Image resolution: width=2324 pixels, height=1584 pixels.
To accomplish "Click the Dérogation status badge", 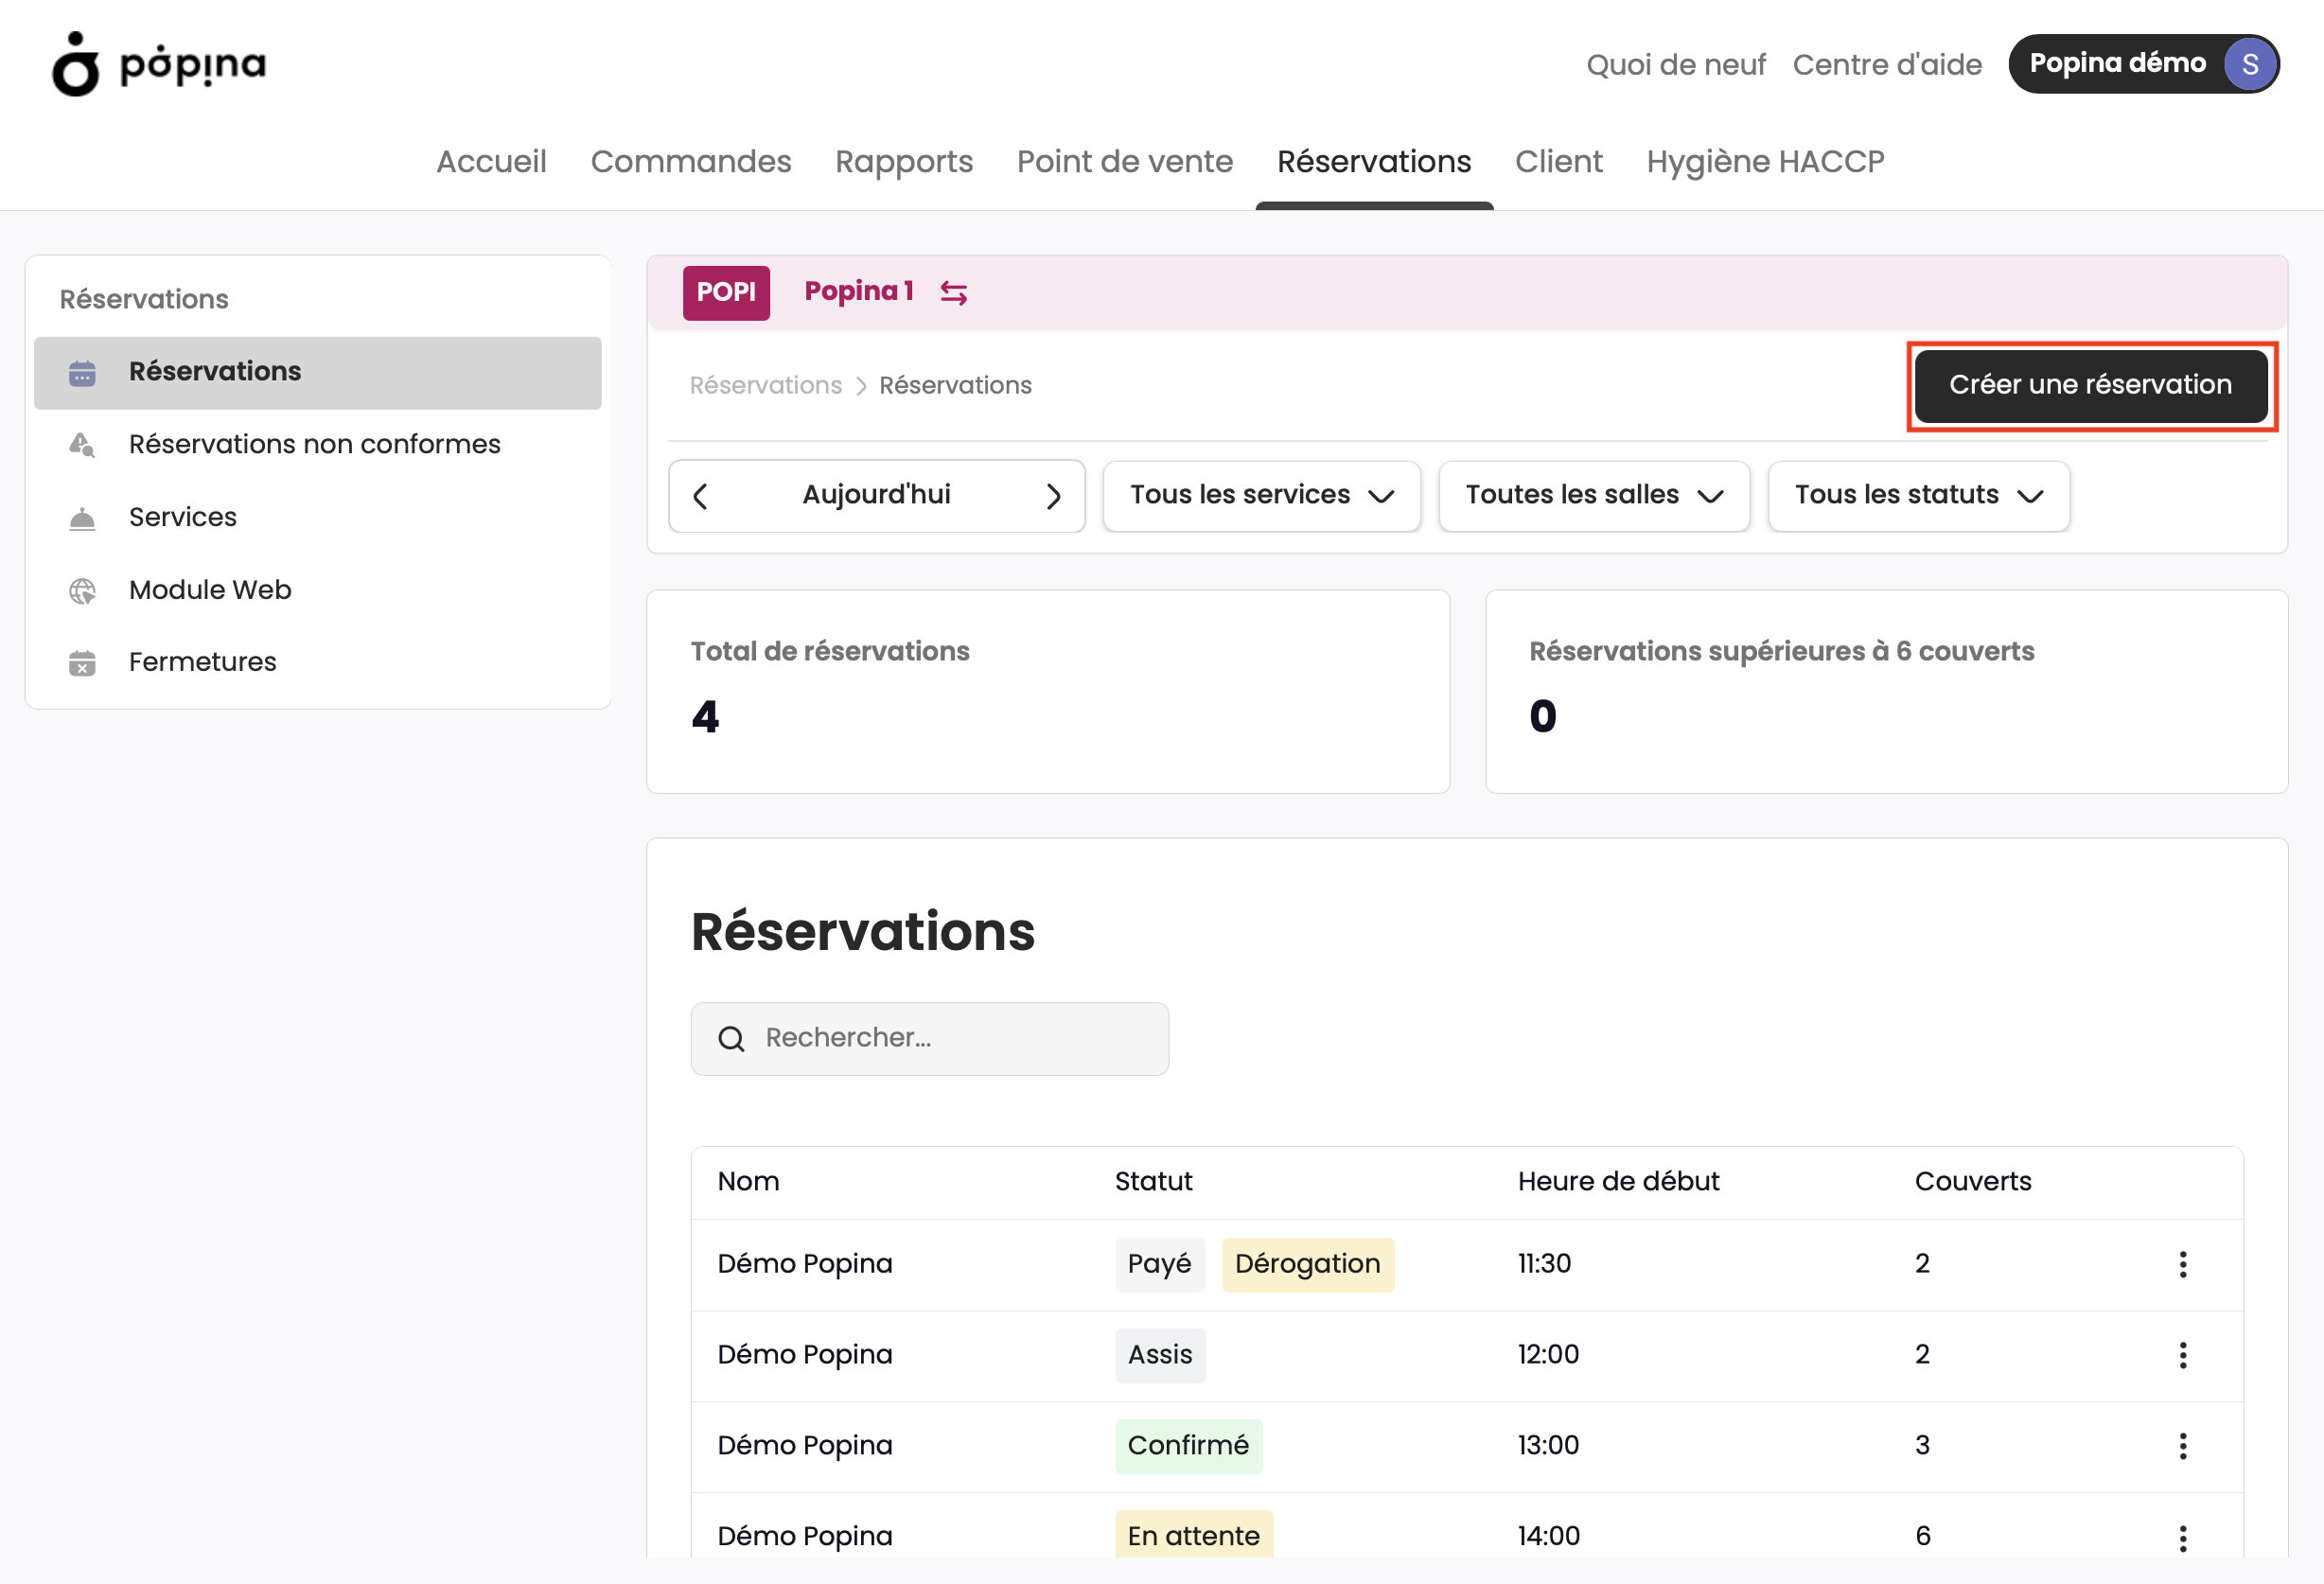I will tap(1308, 1265).
